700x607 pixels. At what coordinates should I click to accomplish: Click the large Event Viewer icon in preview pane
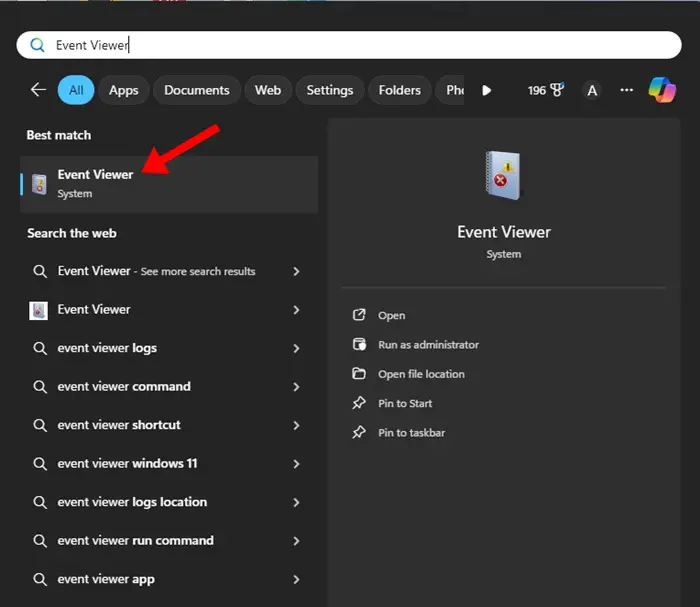[503, 175]
